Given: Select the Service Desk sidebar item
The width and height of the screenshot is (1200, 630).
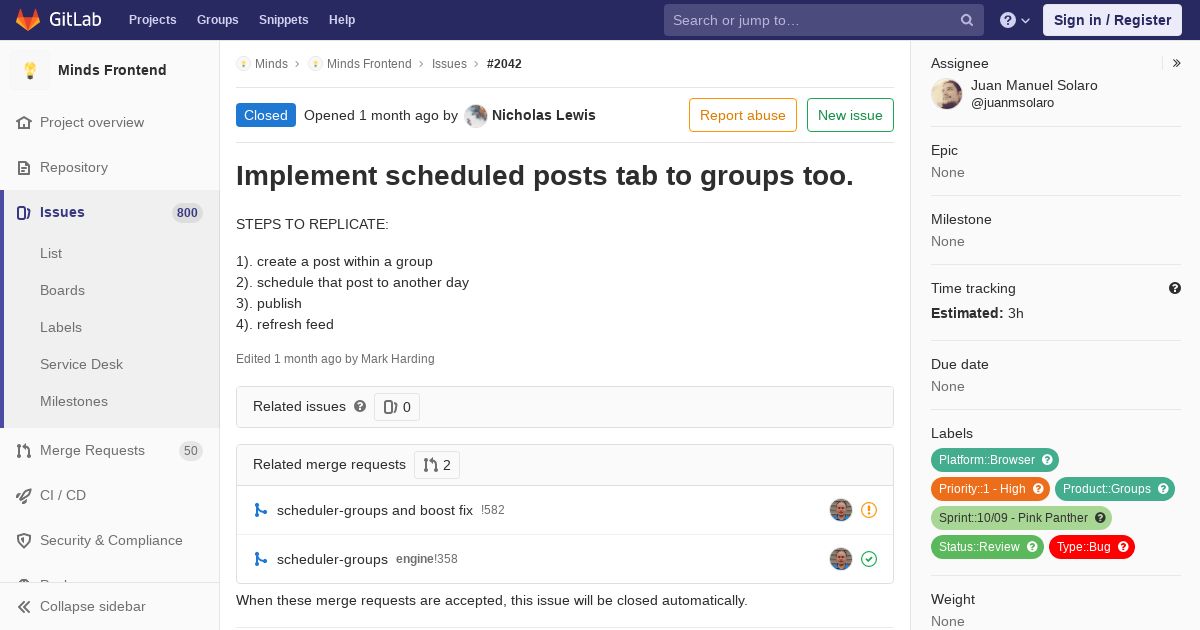Looking at the screenshot, I should coord(81,364).
